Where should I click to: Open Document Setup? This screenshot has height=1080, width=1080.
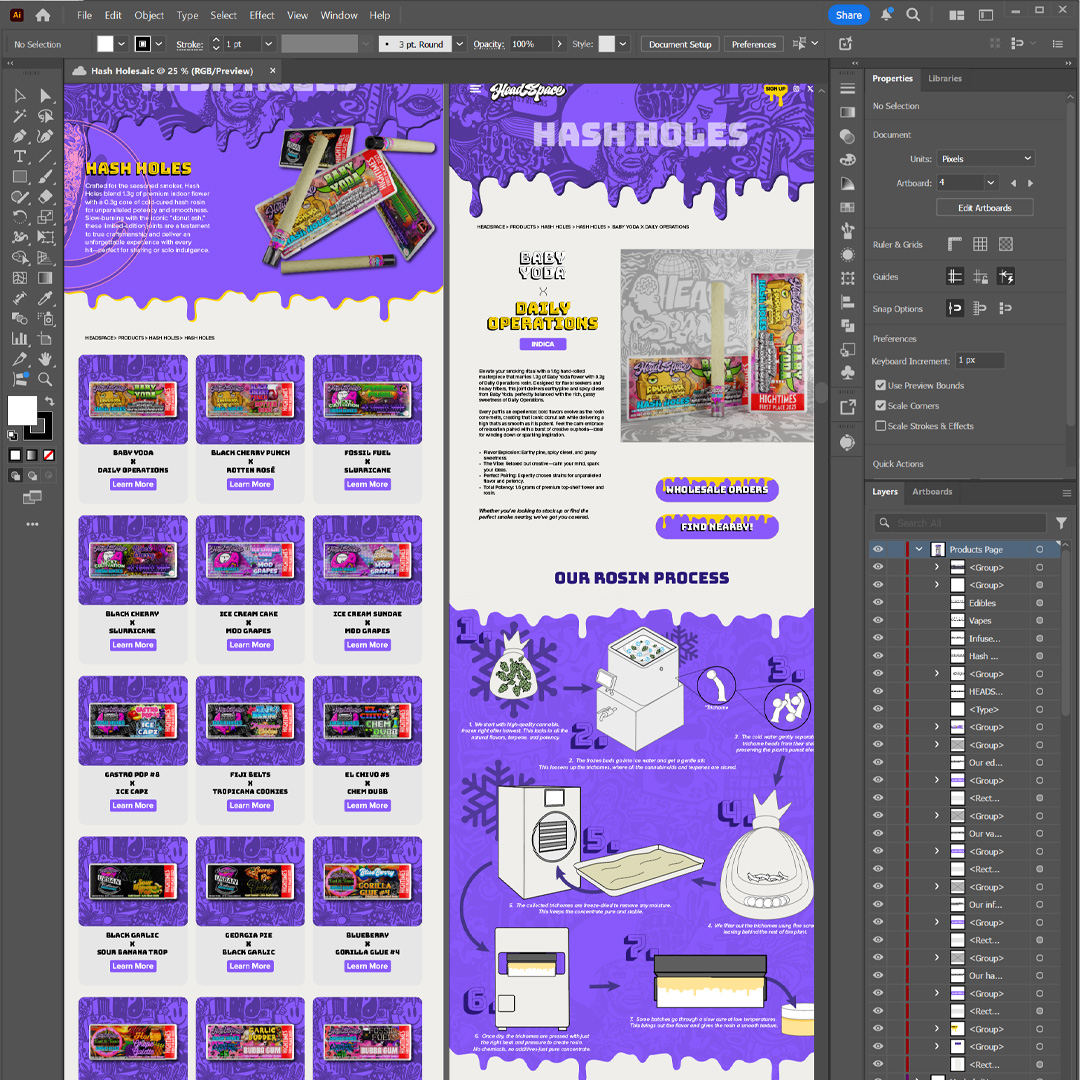680,44
